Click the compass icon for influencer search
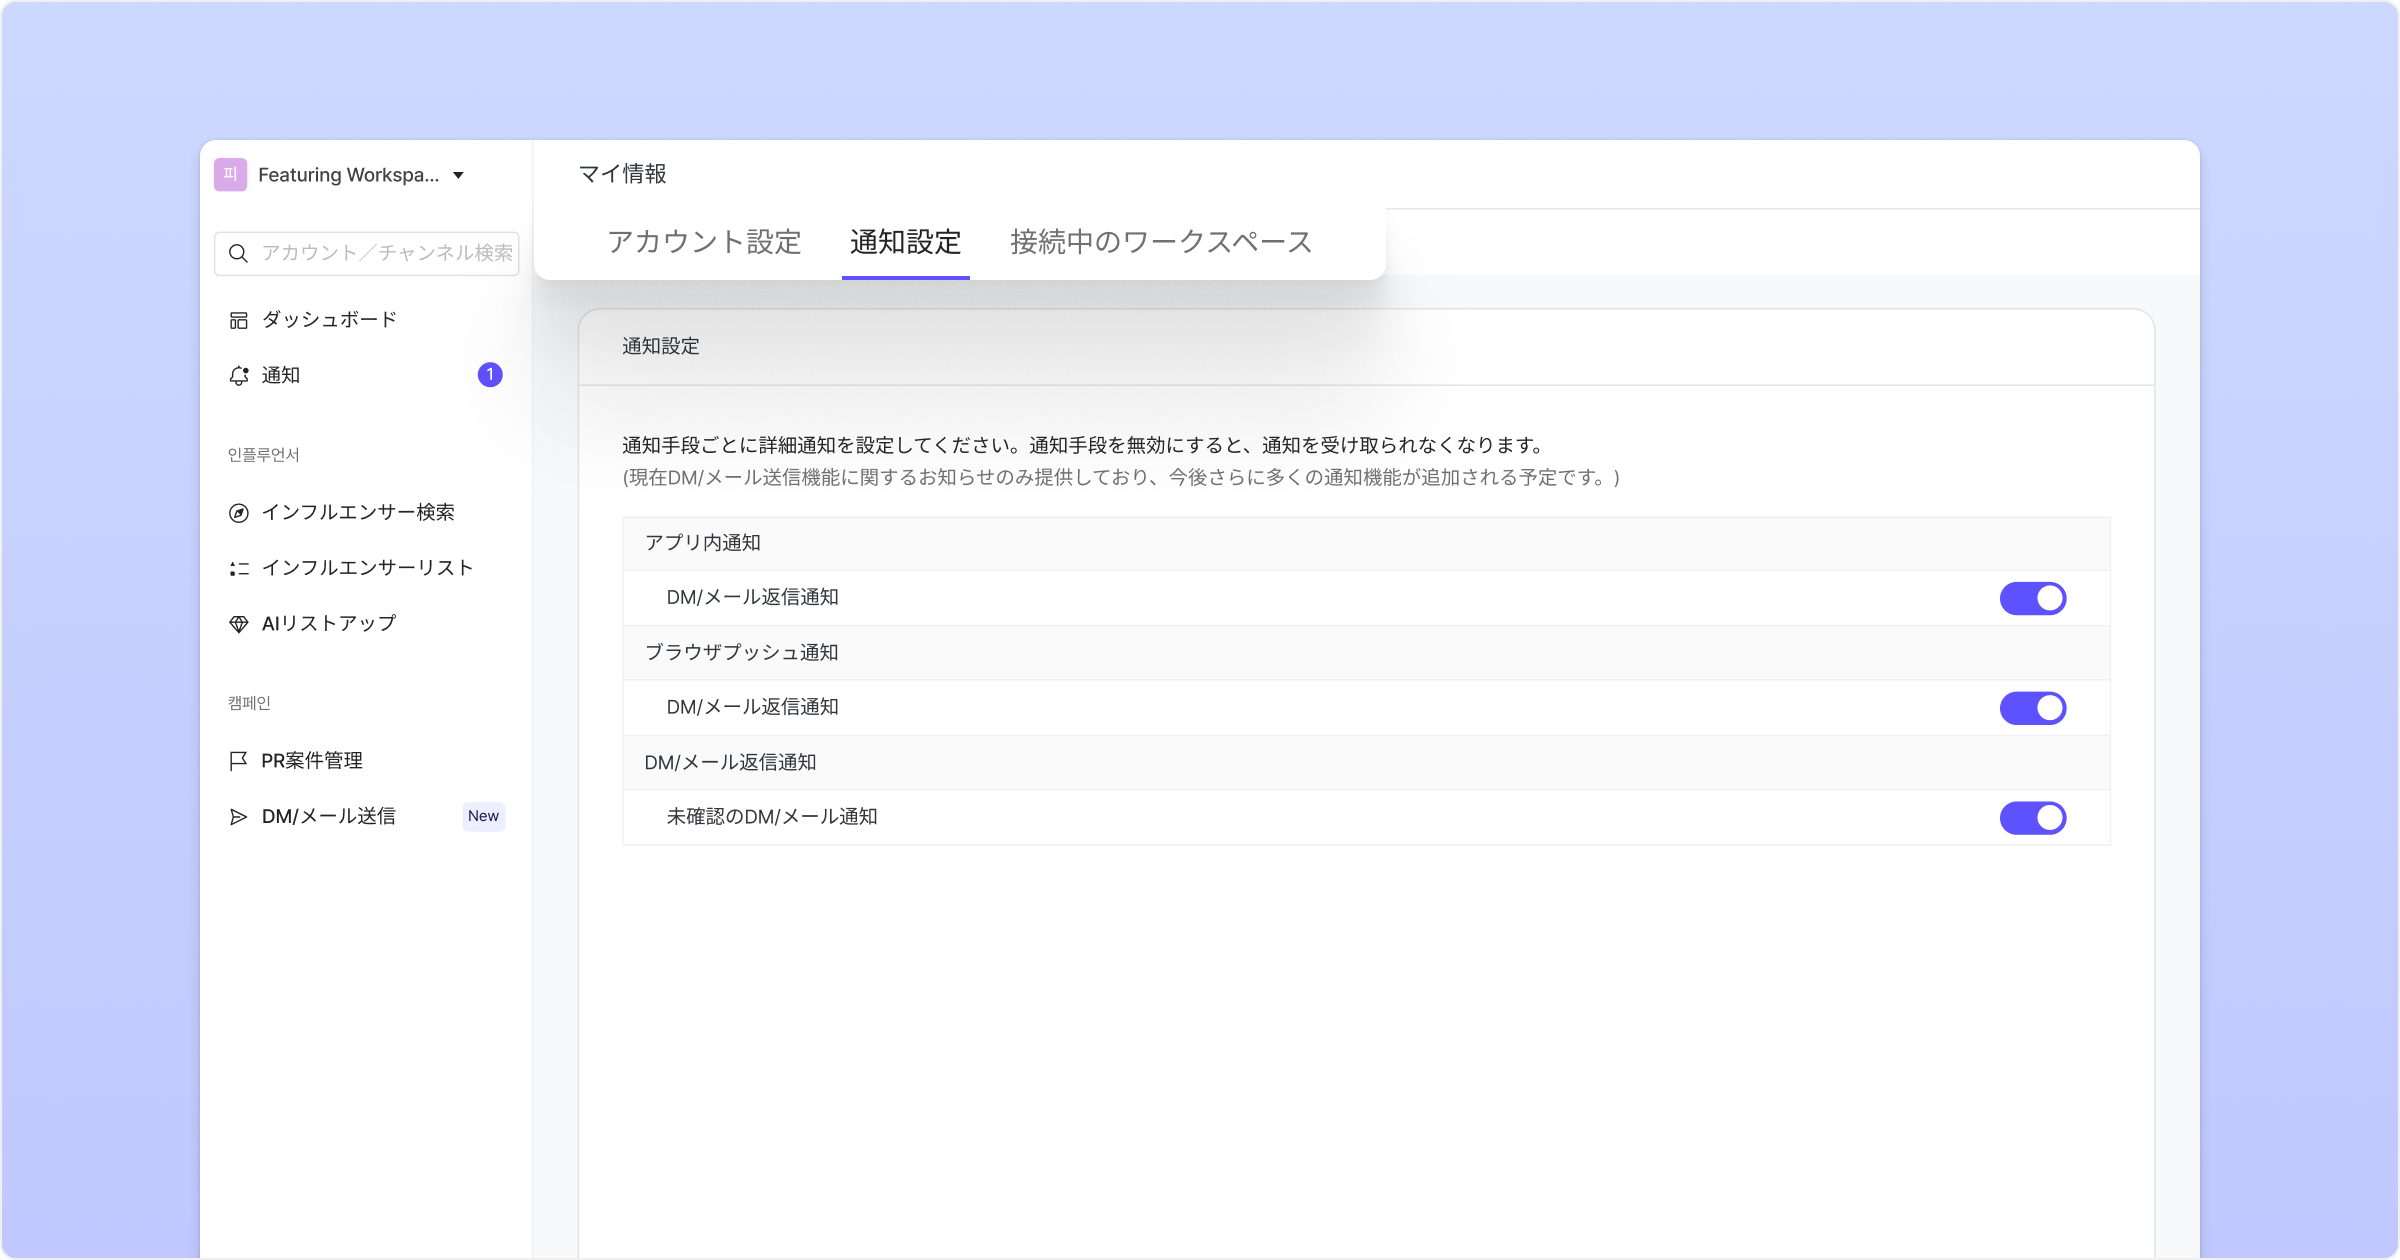This screenshot has height=1260, width=2400. 238,513
